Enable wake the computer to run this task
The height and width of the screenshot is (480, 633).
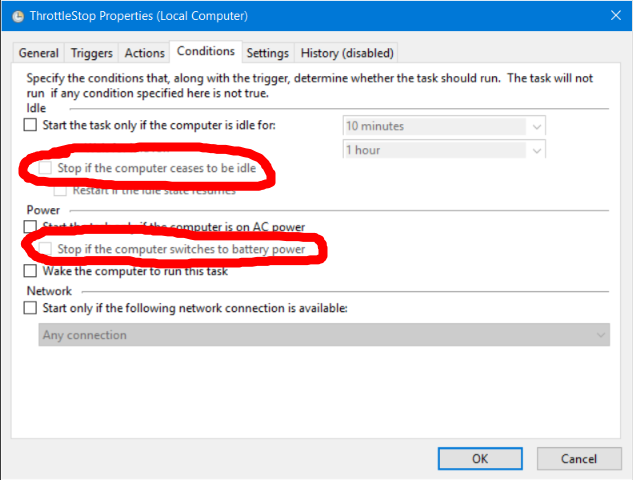(x=30, y=271)
